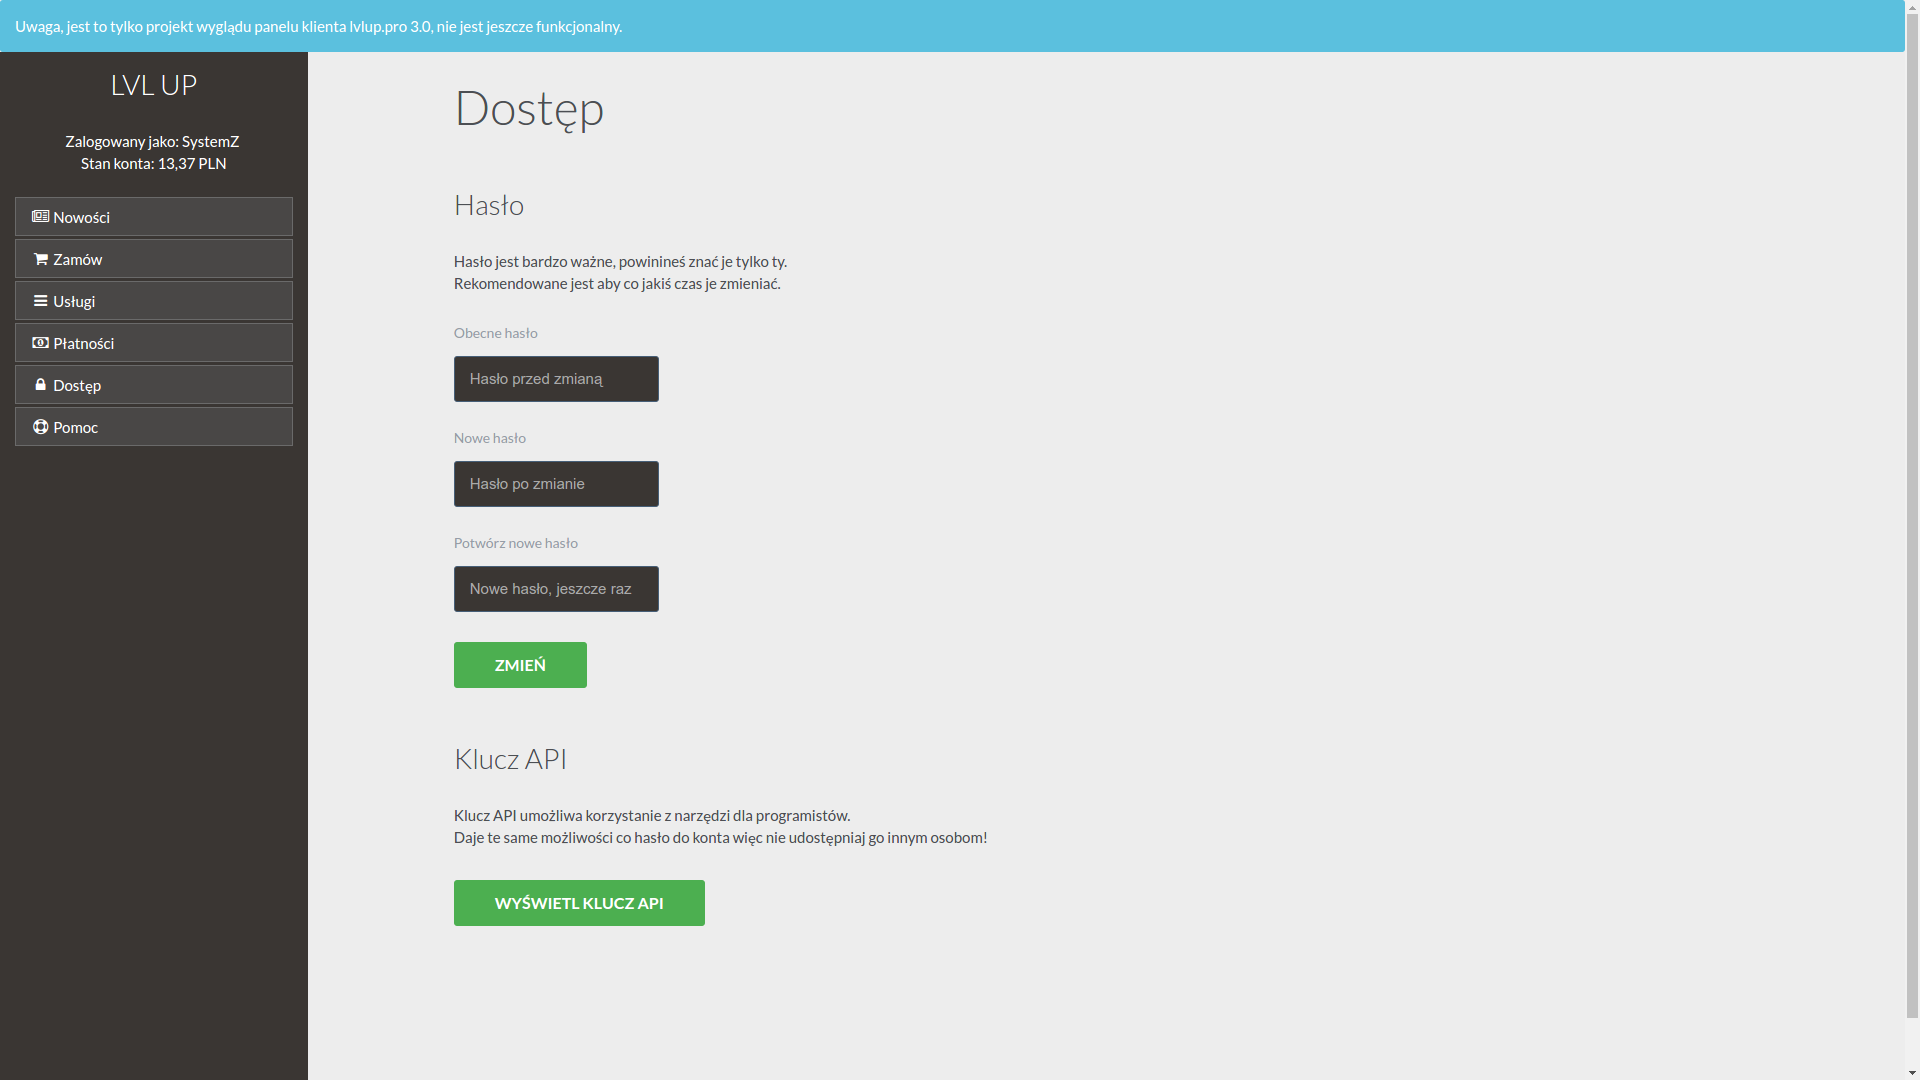Click the repeat new password field

coord(556,589)
